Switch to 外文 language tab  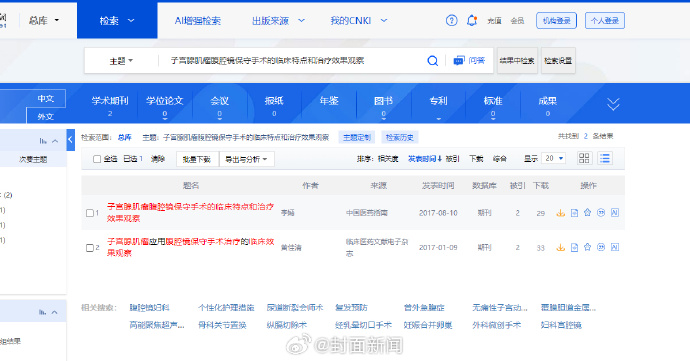[x=46, y=116]
